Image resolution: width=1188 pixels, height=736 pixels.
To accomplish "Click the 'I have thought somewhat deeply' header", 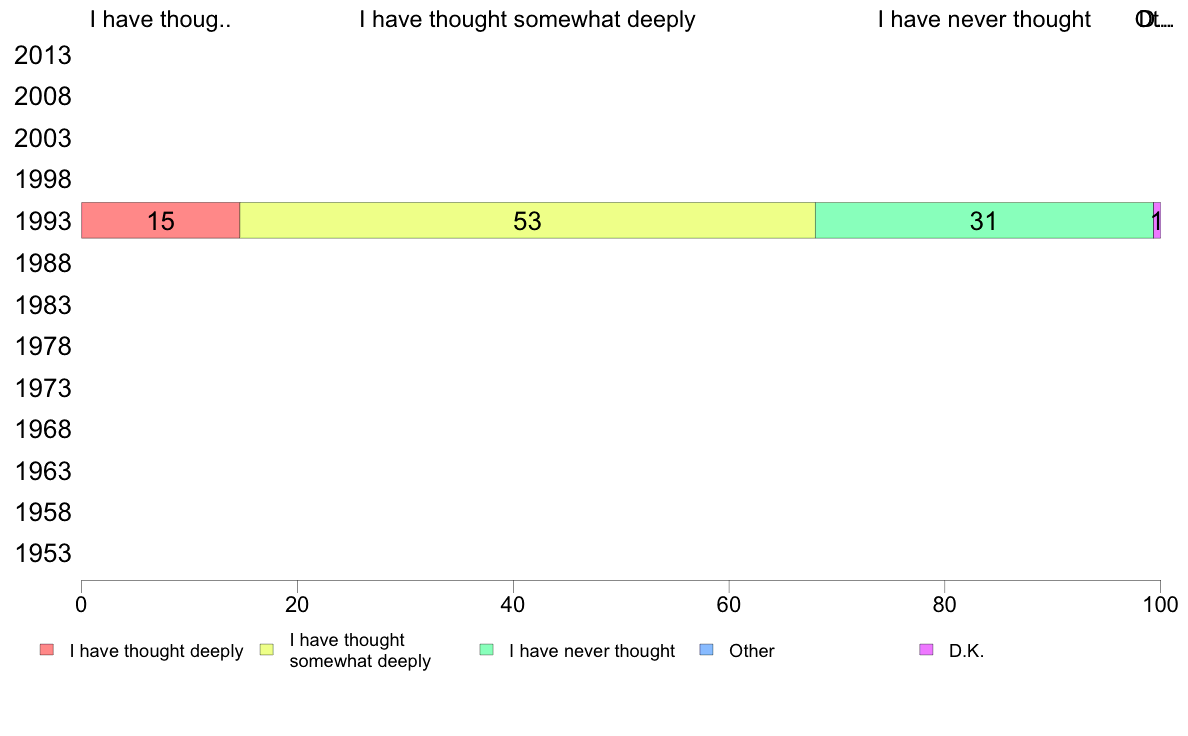I will coord(527,20).
